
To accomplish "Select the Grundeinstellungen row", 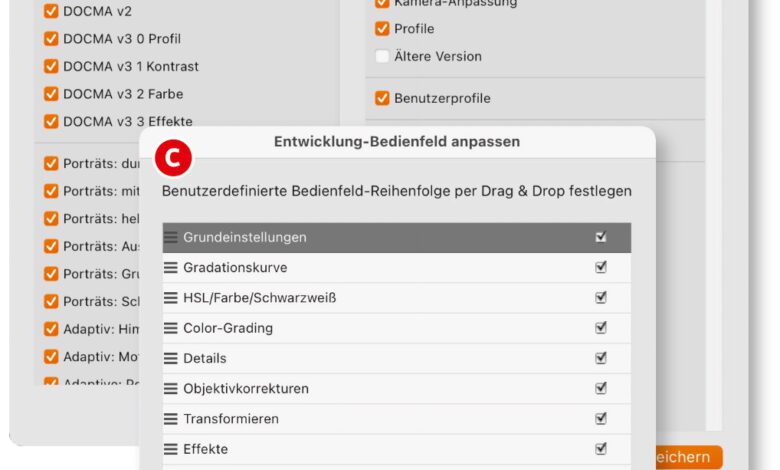I will (x=380, y=238).
